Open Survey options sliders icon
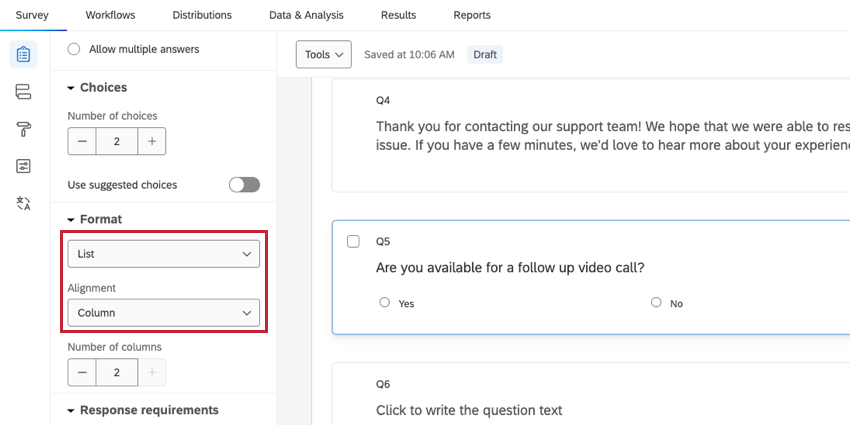 24,166
